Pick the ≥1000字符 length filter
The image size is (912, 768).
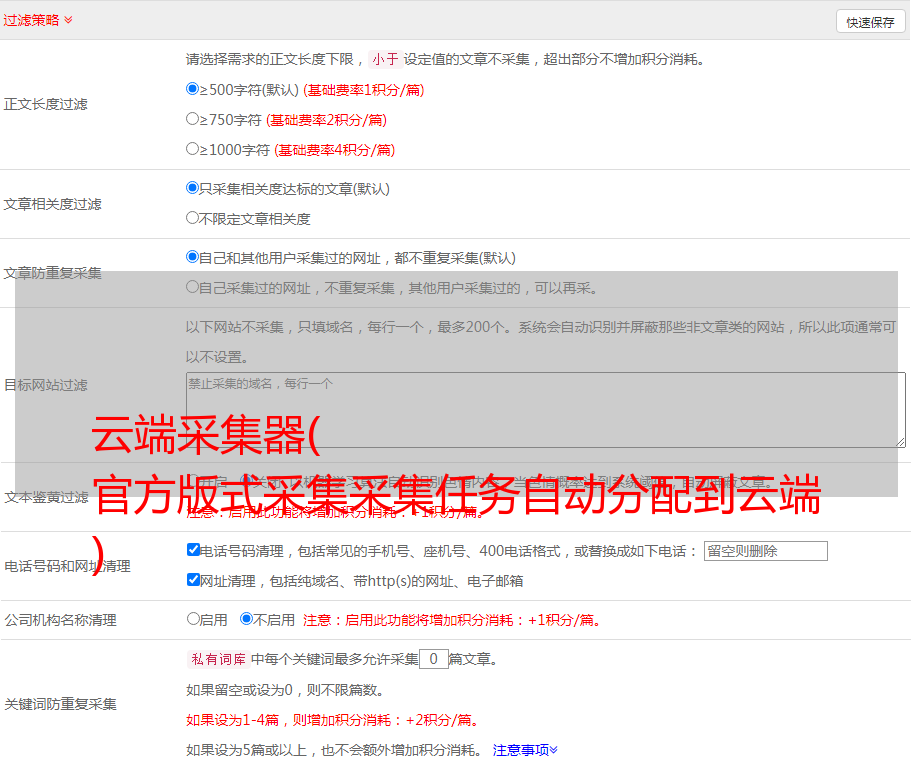coord(193,149)
